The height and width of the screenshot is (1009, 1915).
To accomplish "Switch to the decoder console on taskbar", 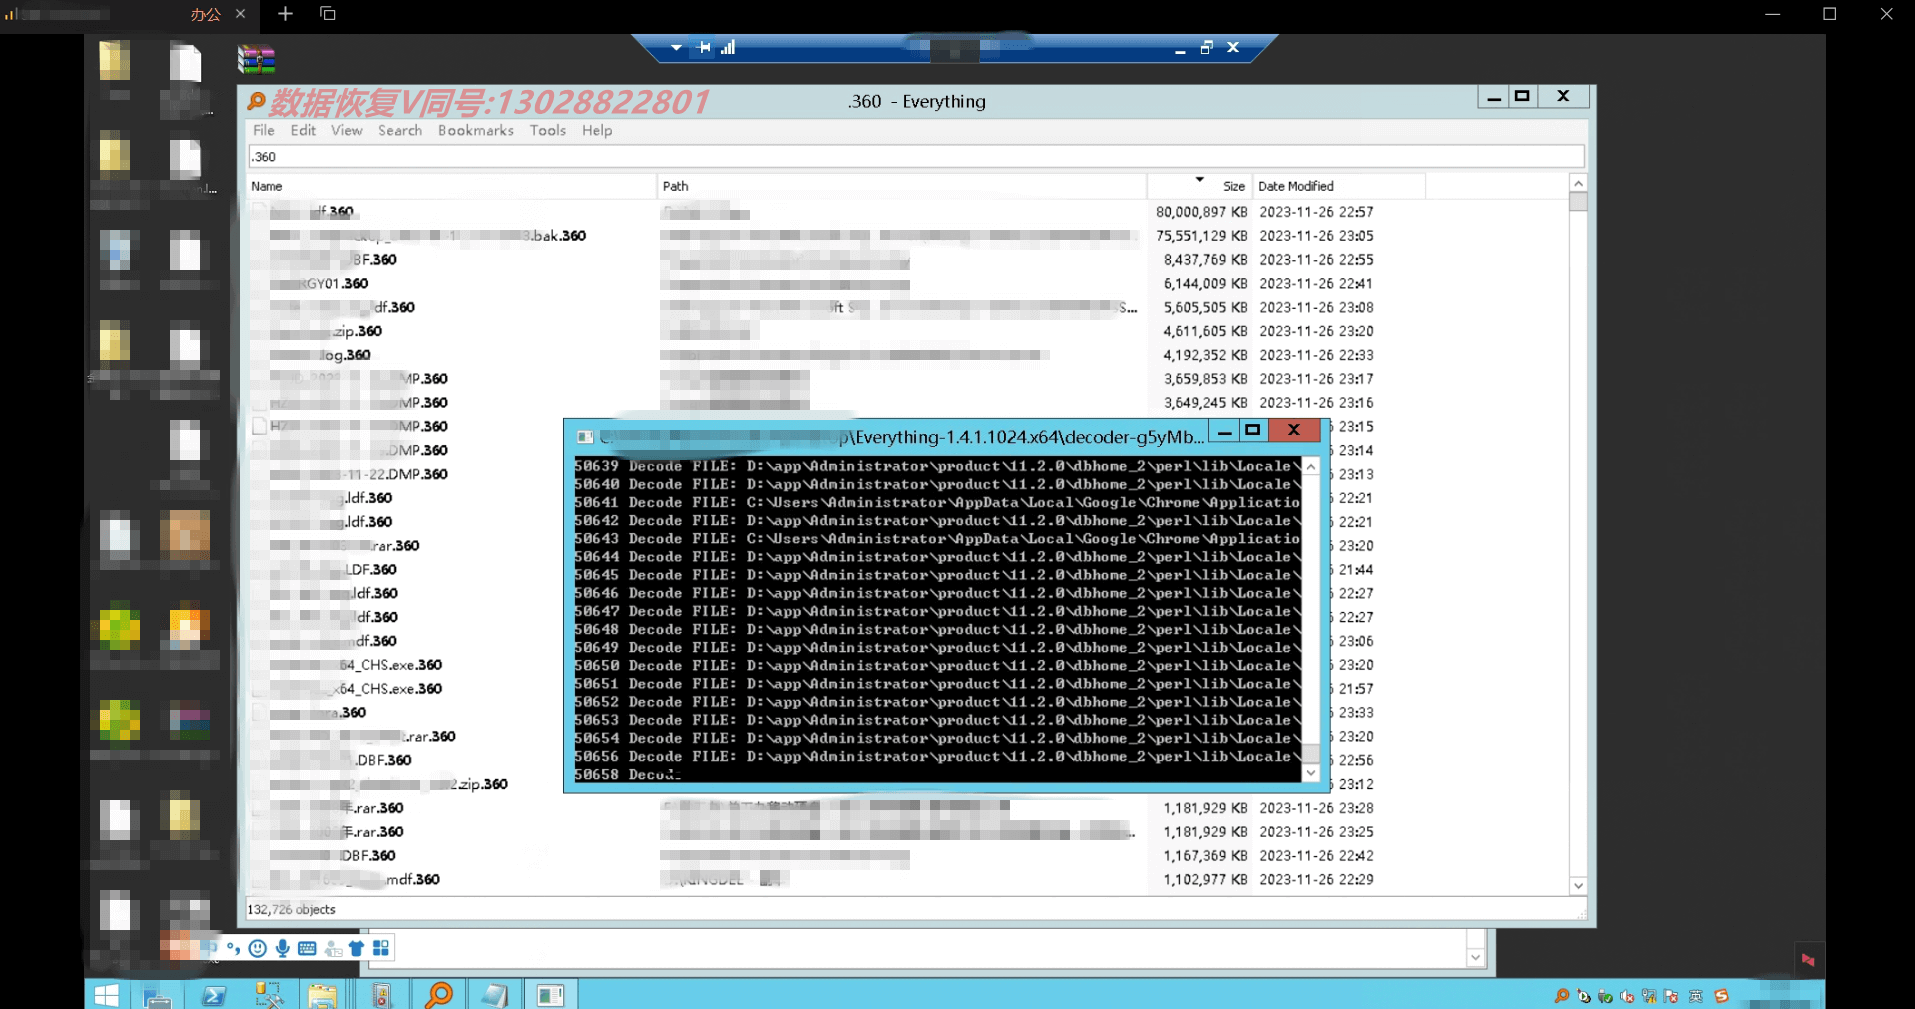I will 550,995.
